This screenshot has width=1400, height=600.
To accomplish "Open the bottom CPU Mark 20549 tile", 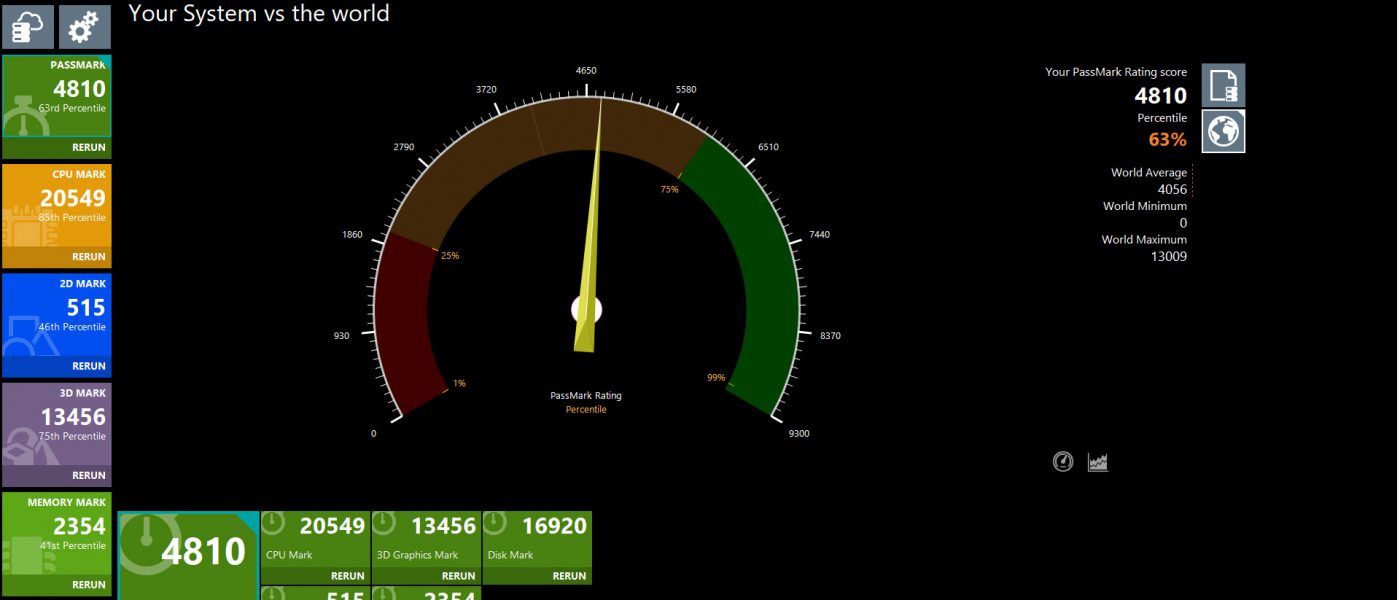I will coord(315,539).
